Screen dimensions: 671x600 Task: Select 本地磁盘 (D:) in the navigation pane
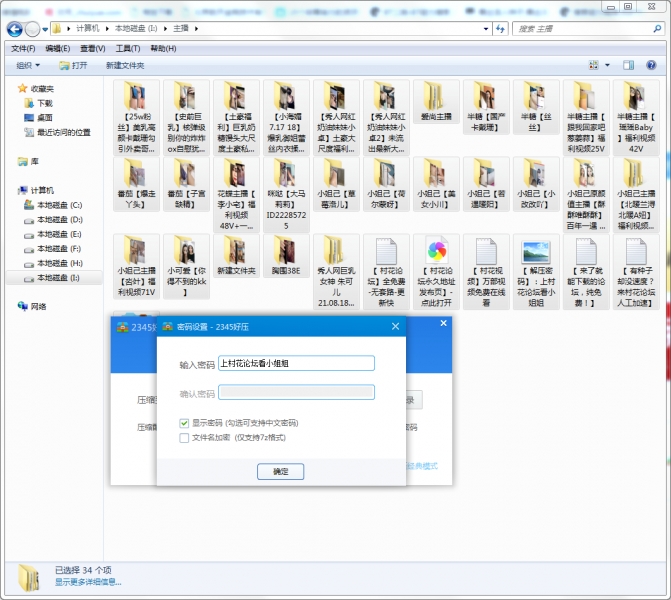60,219
